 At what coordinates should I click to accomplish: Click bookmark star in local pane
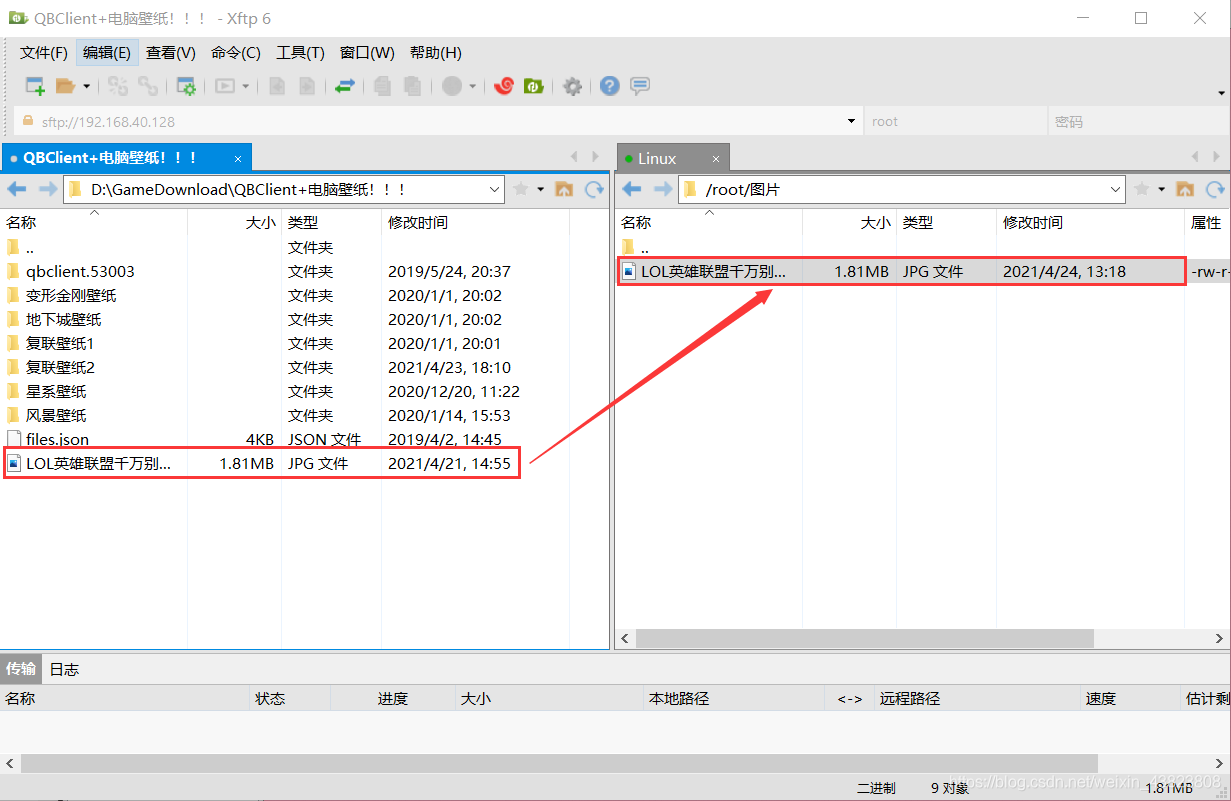click(520, 189)
